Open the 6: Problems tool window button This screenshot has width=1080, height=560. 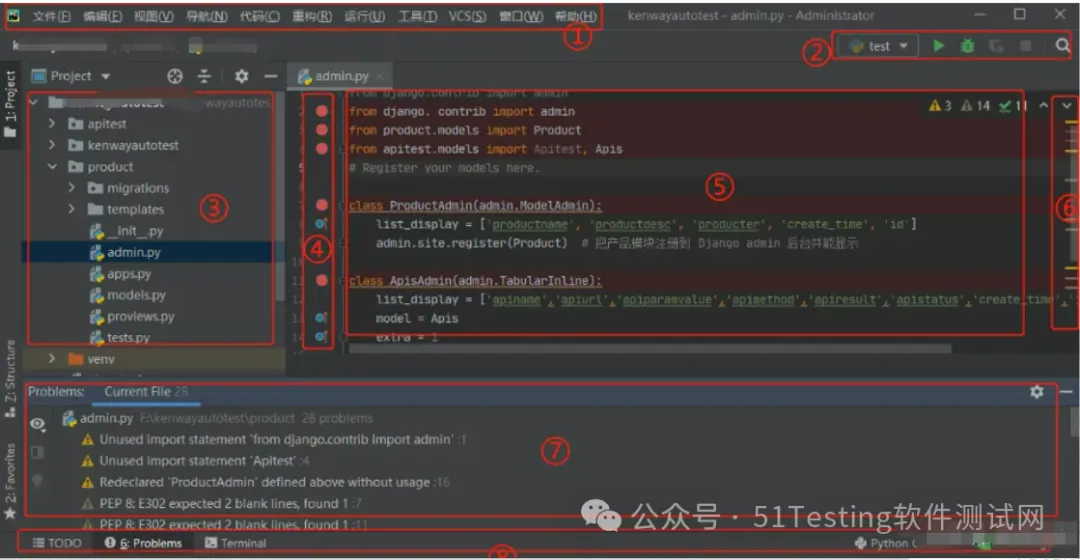143,543
